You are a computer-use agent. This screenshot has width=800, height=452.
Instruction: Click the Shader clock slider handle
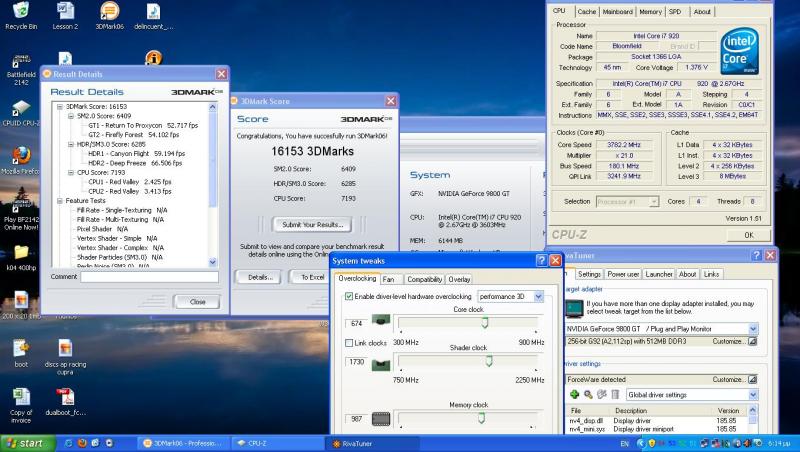(489, 361)
